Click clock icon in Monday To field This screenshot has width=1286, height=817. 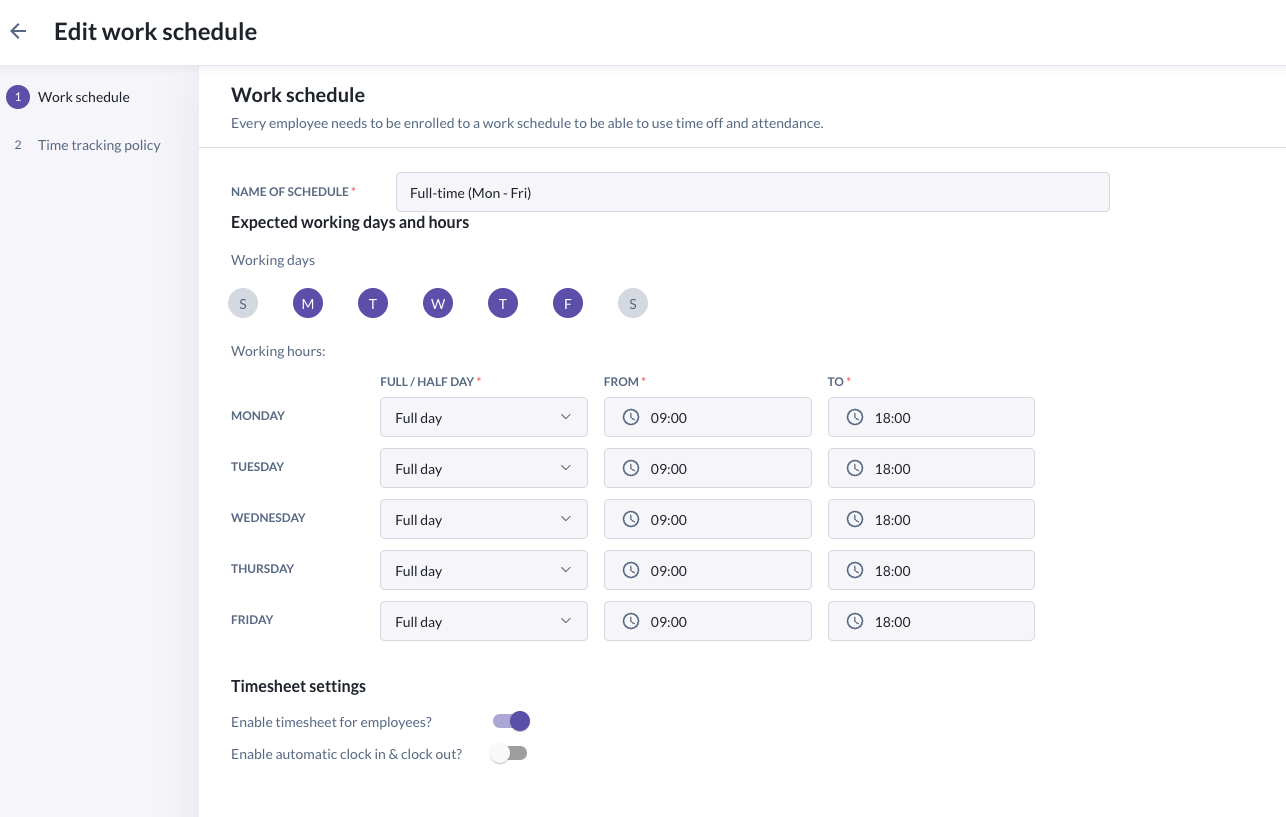click(x=855, y=417)
